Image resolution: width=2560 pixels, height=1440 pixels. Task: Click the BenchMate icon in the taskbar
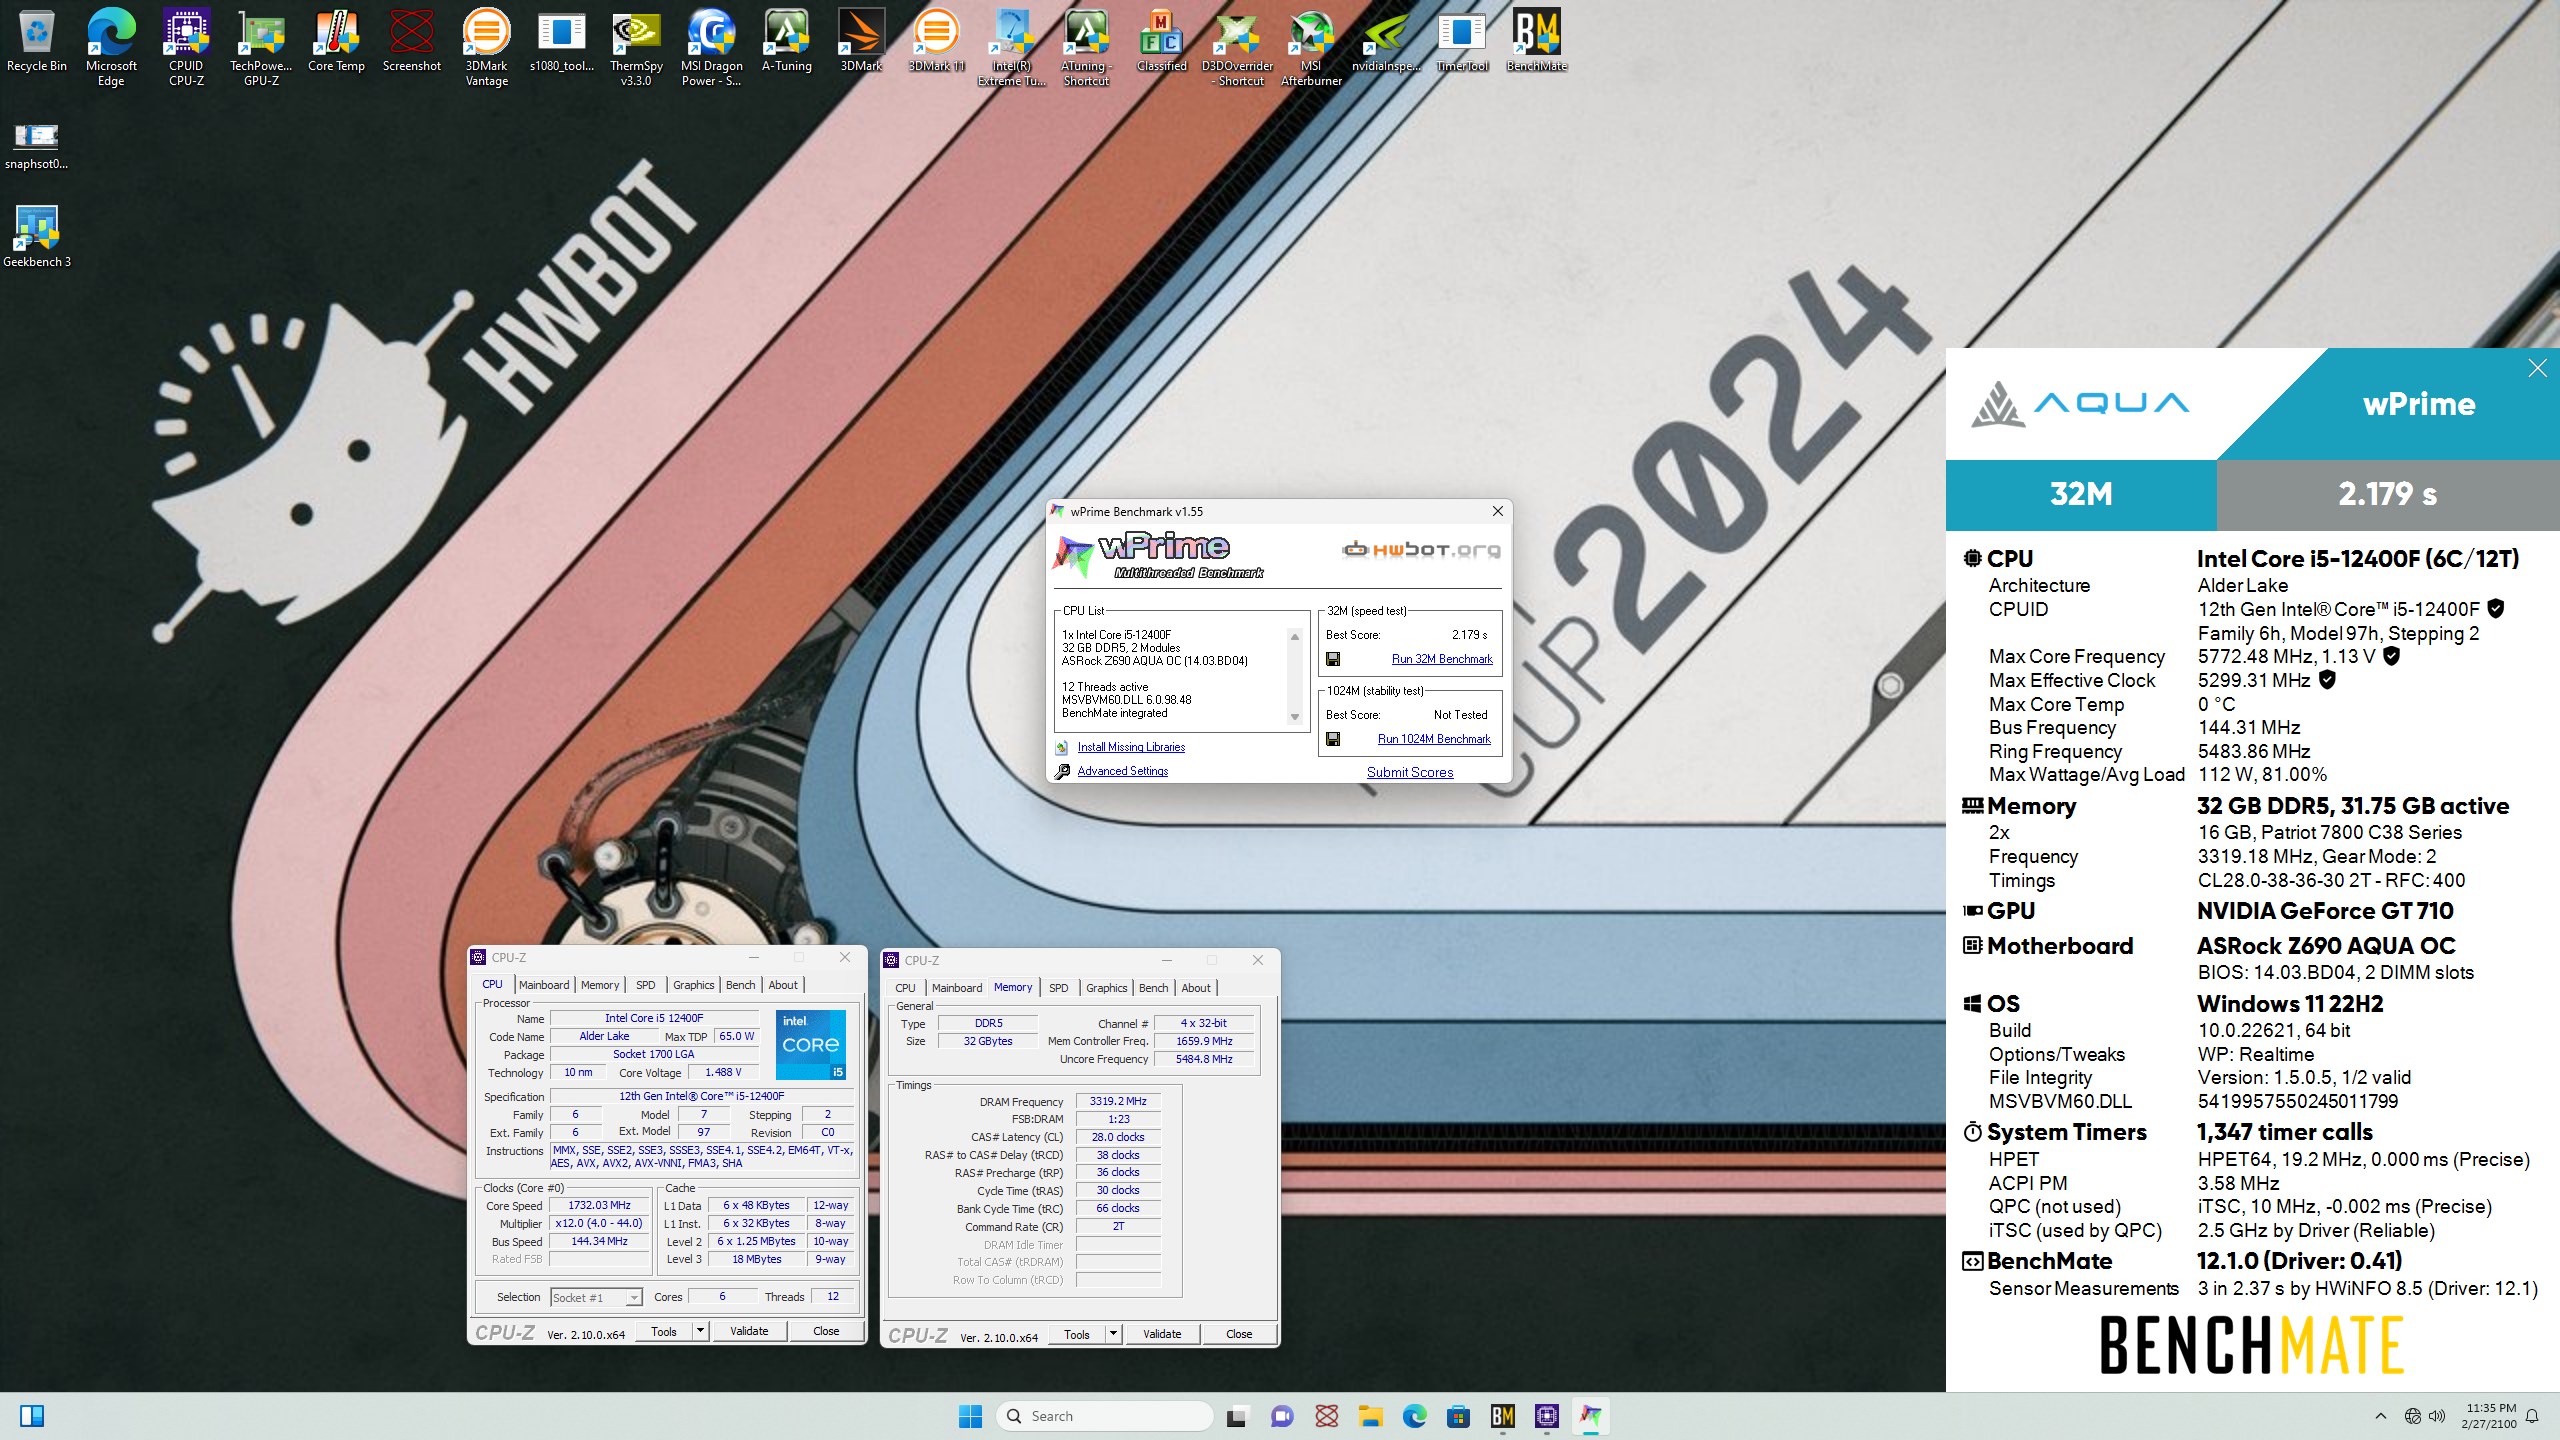click(x=1502, y=1416)
